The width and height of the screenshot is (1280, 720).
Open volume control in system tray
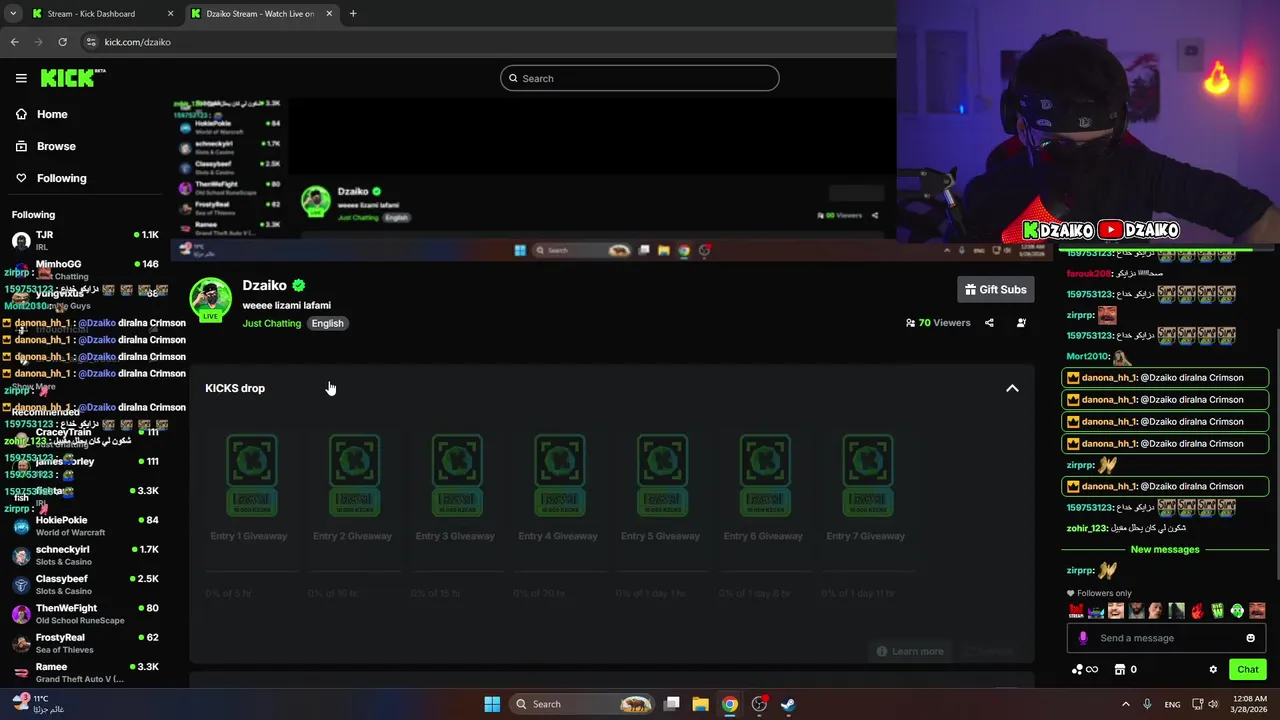[x=1213, y=704]
